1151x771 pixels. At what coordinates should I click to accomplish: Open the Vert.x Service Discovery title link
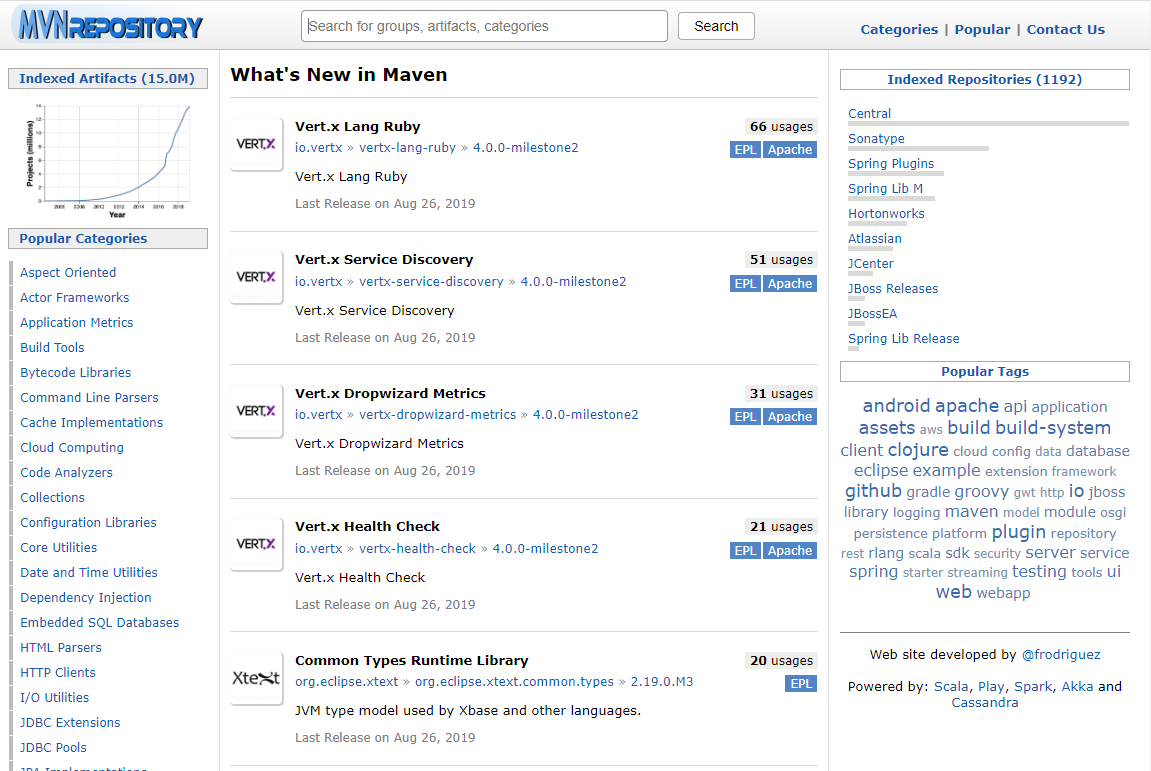point(384,259)
